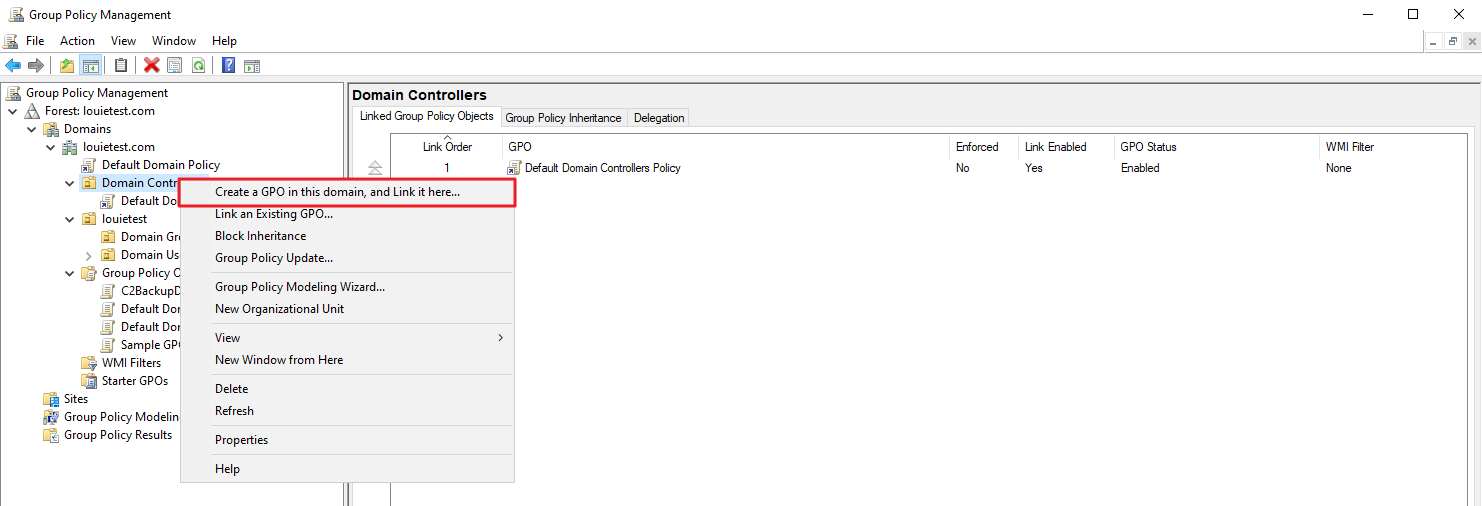Click the Group Policy Management root node icon
This screenshot has height=506, width=1482.
[14, 93]
